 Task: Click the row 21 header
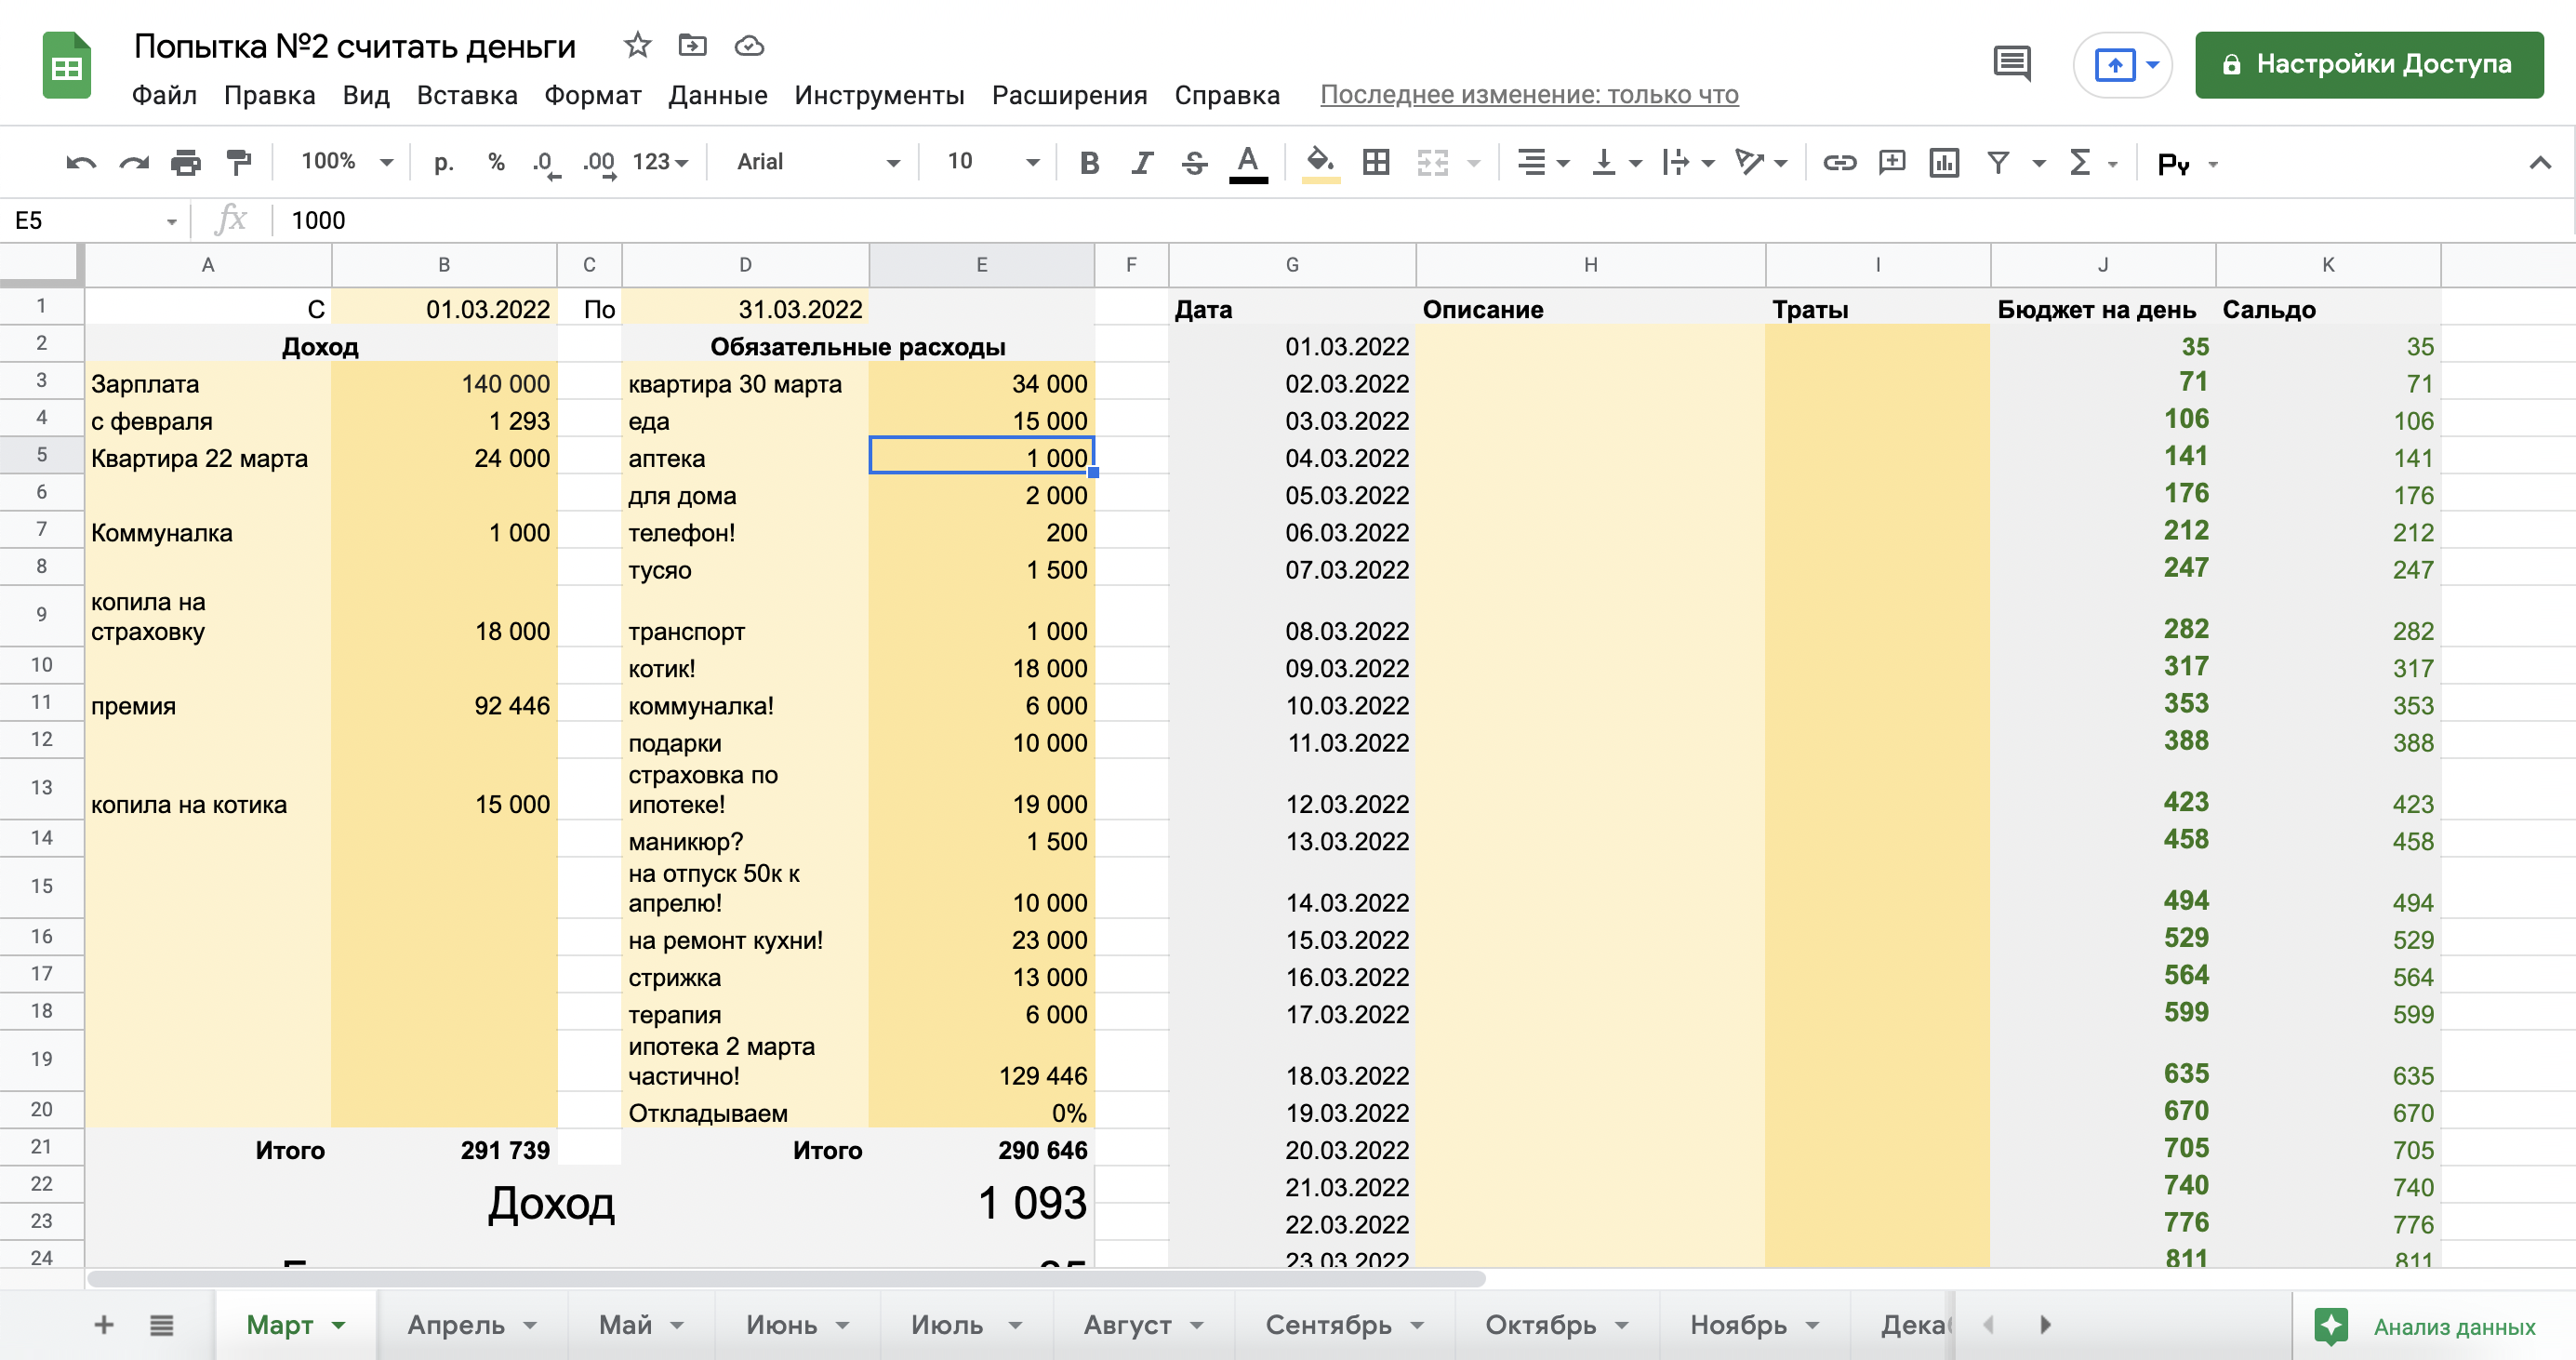point(41,1147)
